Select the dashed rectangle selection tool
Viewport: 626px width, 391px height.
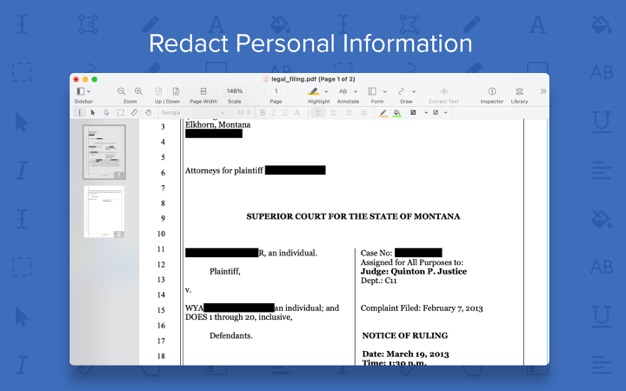point(120,113)
